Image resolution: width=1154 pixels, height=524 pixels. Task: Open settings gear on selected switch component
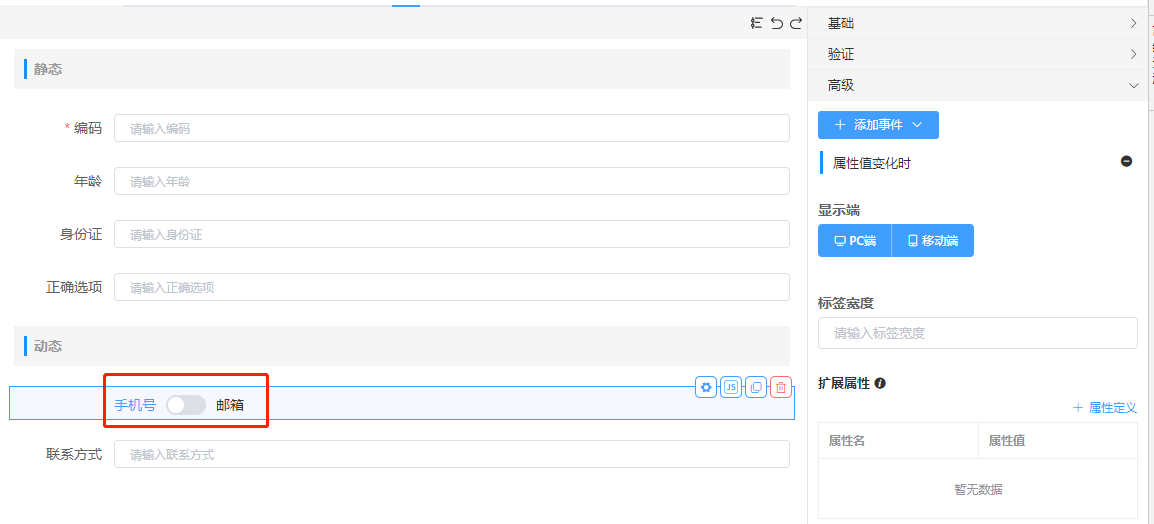click(706, 387)
